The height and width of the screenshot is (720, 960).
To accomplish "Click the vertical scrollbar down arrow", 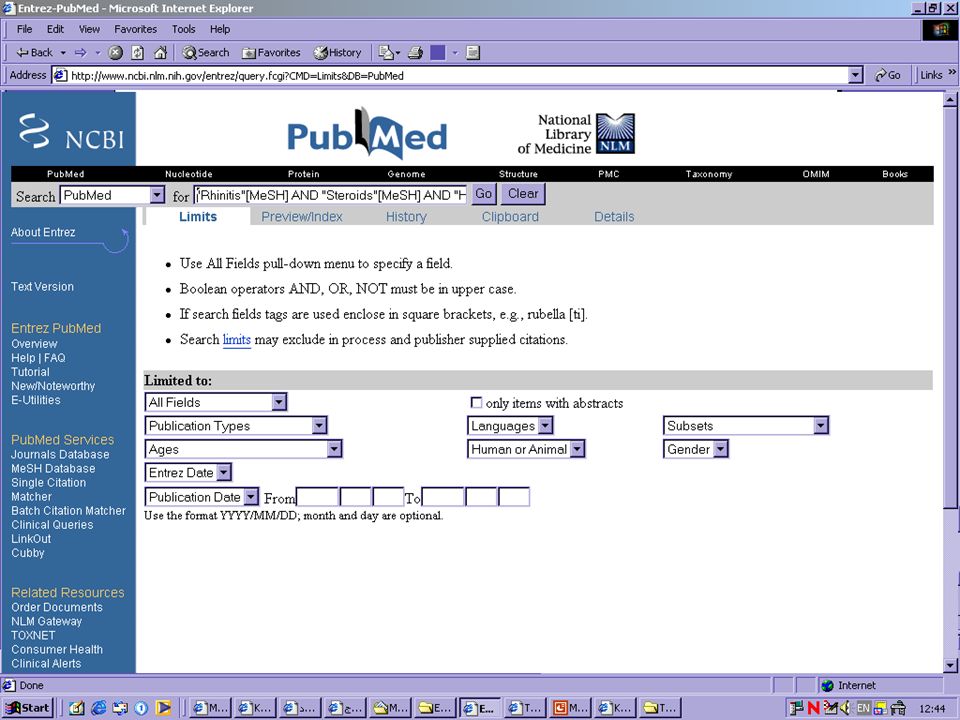I will pos(950,666).
